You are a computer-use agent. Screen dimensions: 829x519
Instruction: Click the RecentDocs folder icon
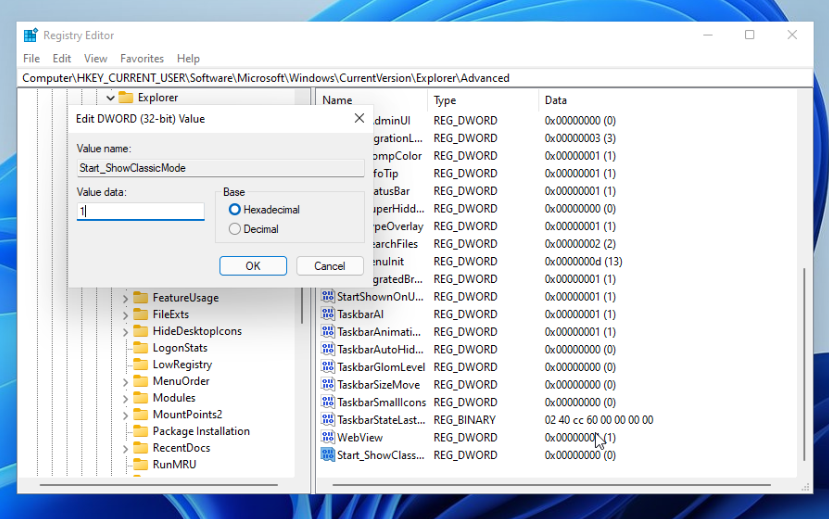click(x=141, y=448)
